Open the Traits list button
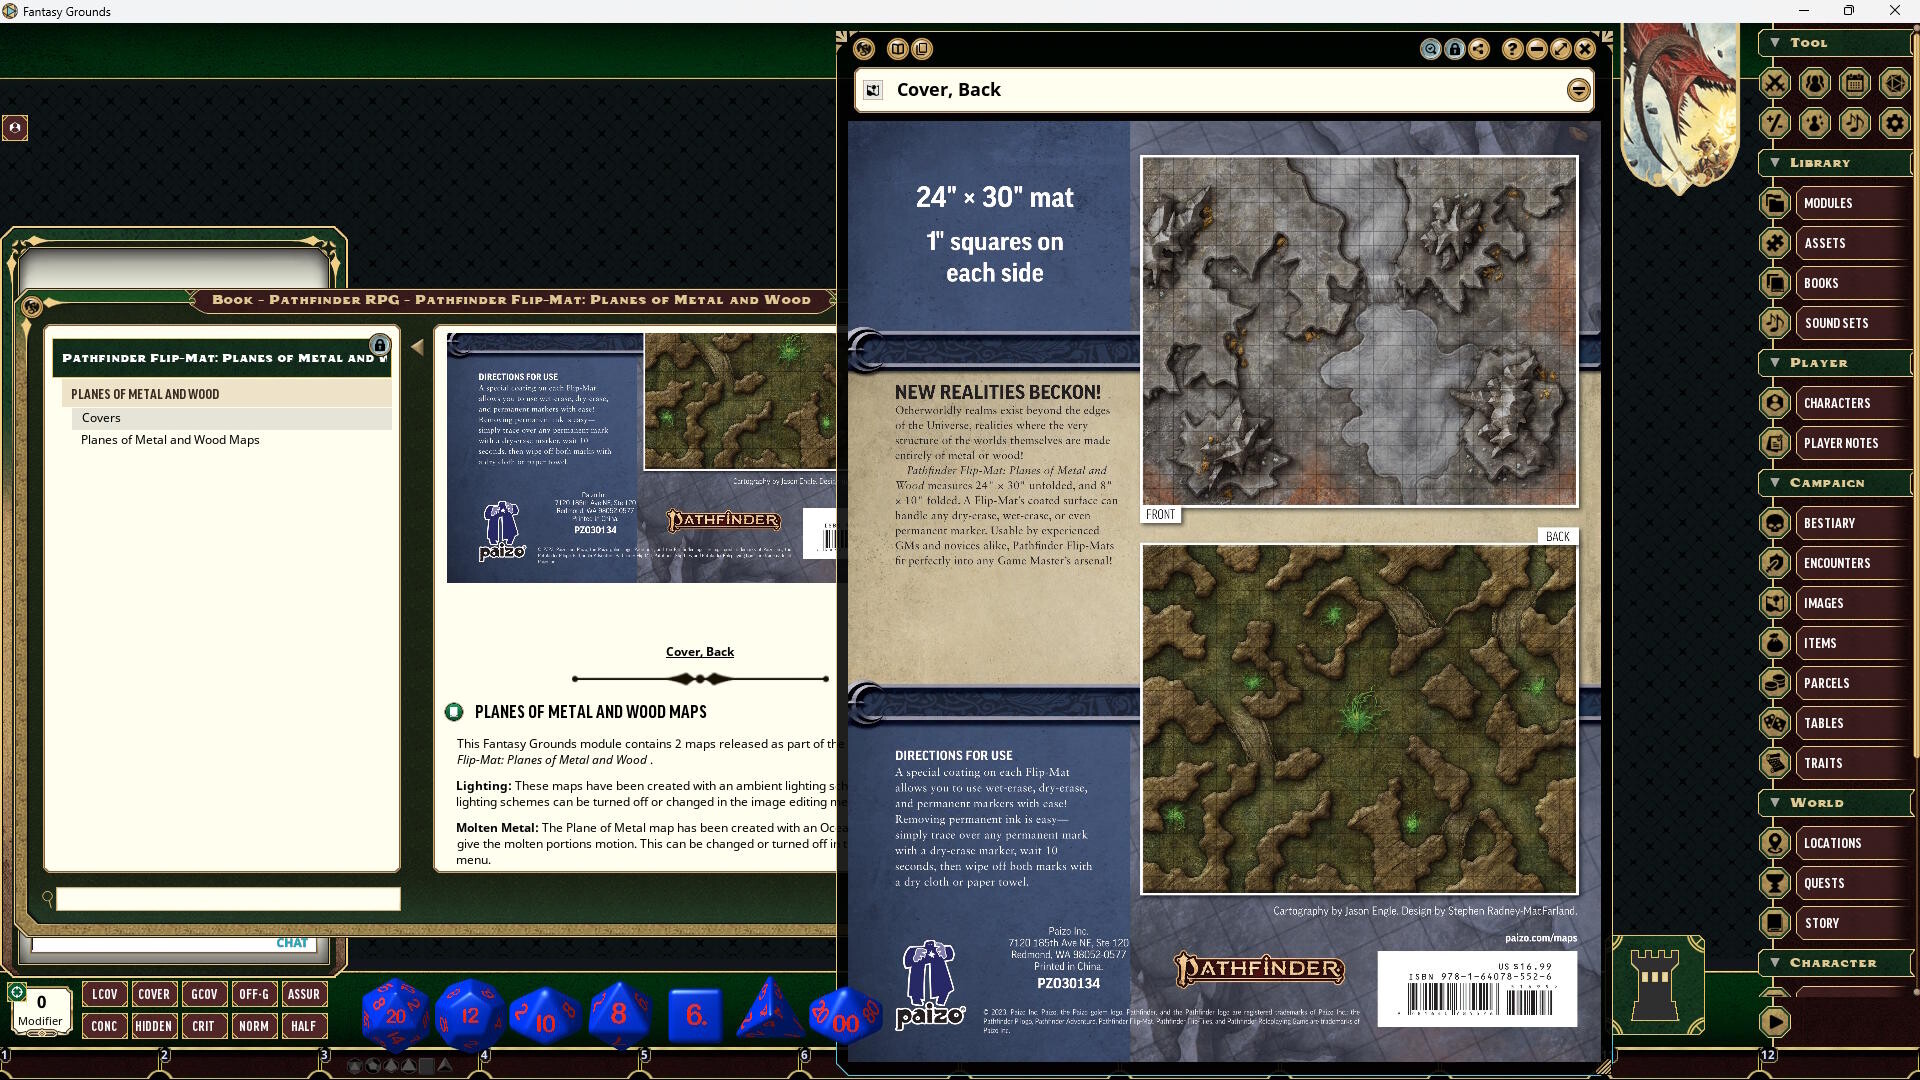This screenshot has width=1920, height=1080. point(1855,763)
